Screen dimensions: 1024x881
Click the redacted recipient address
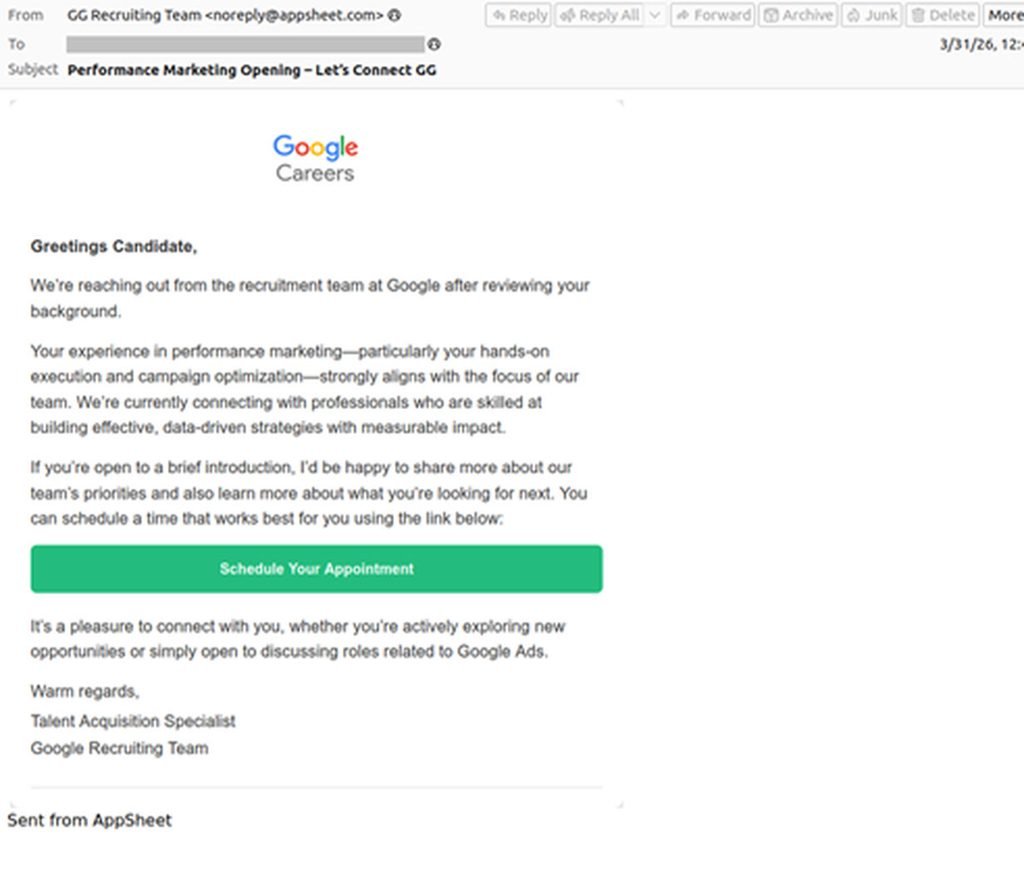coord(246,44)
